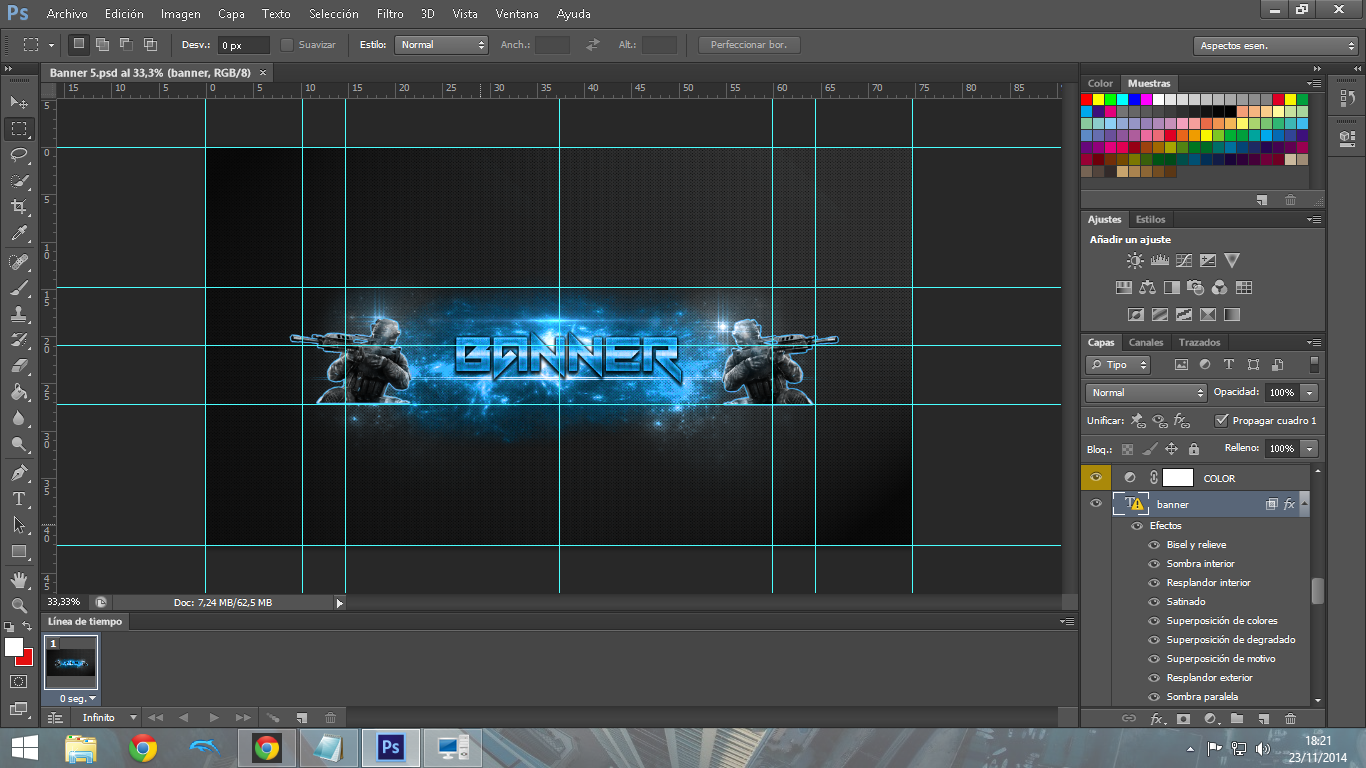Add a Gradient Map adjustment
The image size is (1366, 768).
pyautogui.click(x=1232, y=314)
